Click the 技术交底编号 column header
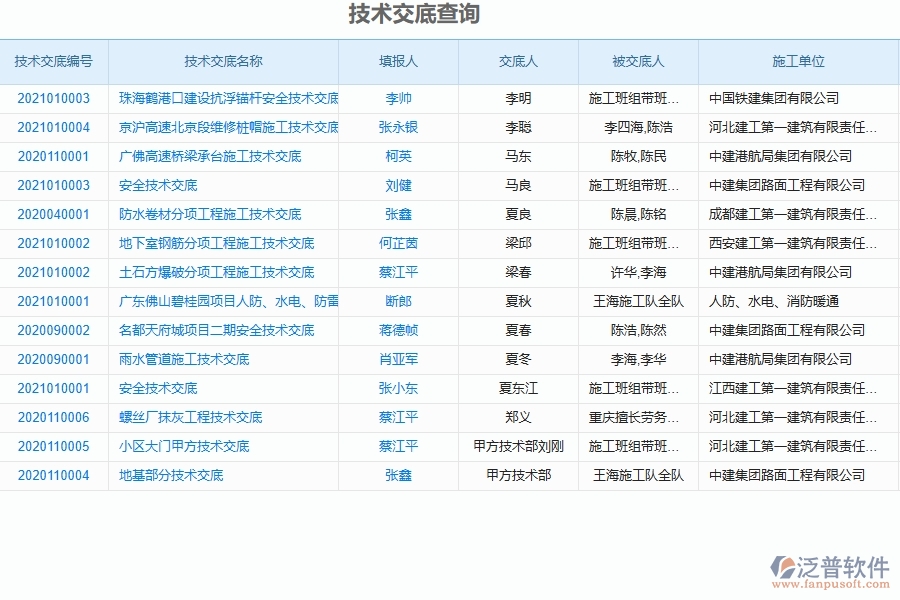Screen dimensions: 900x600 click(x=53, y=61)
